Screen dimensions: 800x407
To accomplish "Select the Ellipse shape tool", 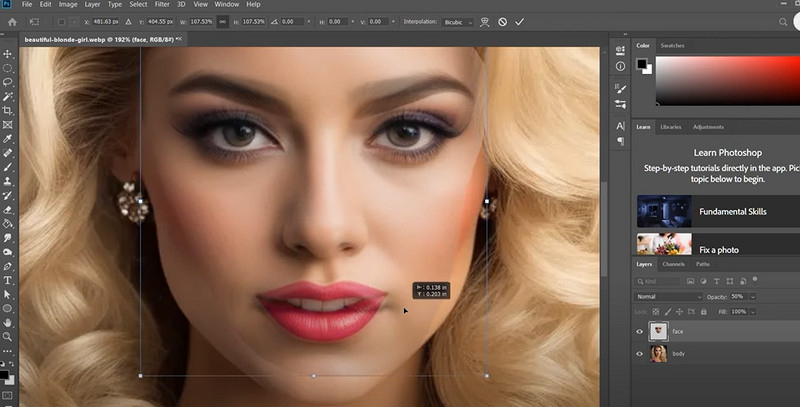I will pos(8,309).
